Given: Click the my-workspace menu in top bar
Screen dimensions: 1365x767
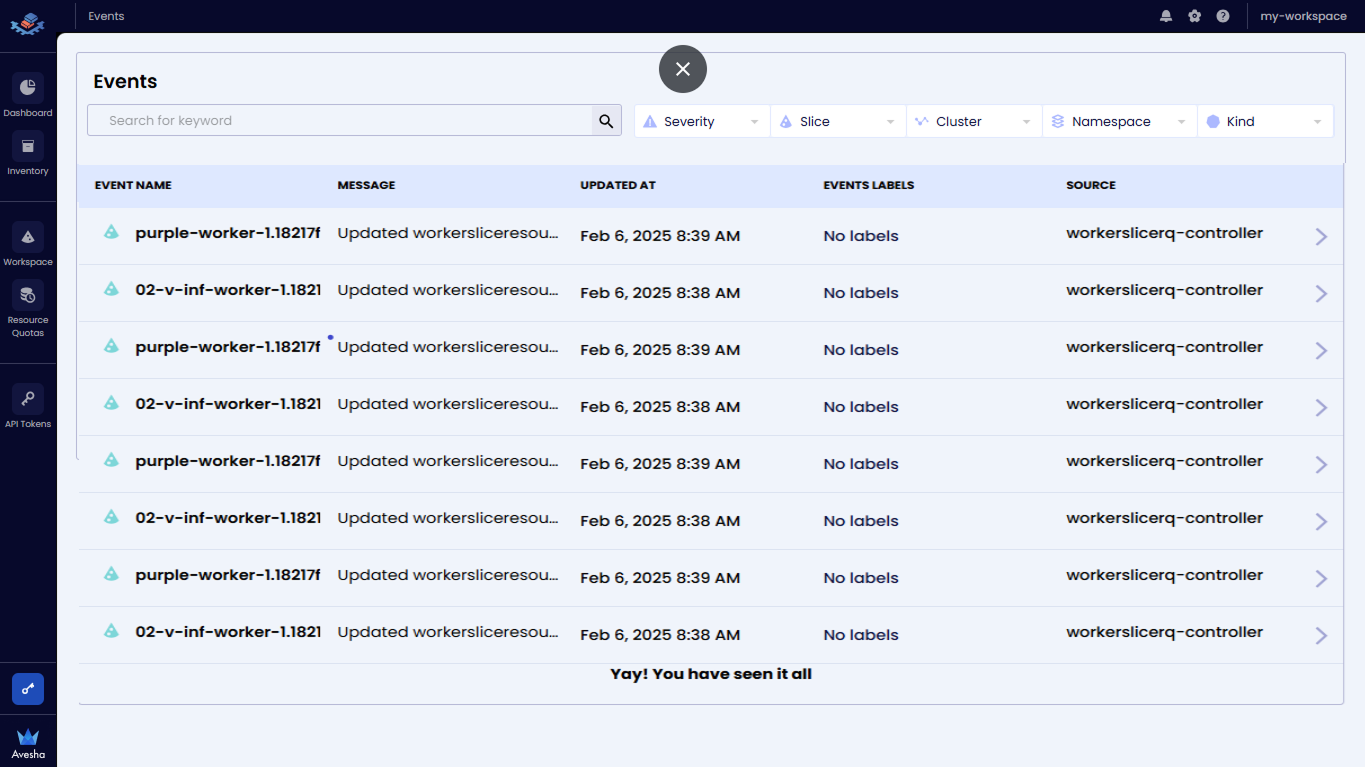Looking at the screenshot, I should click(1303, 16).
